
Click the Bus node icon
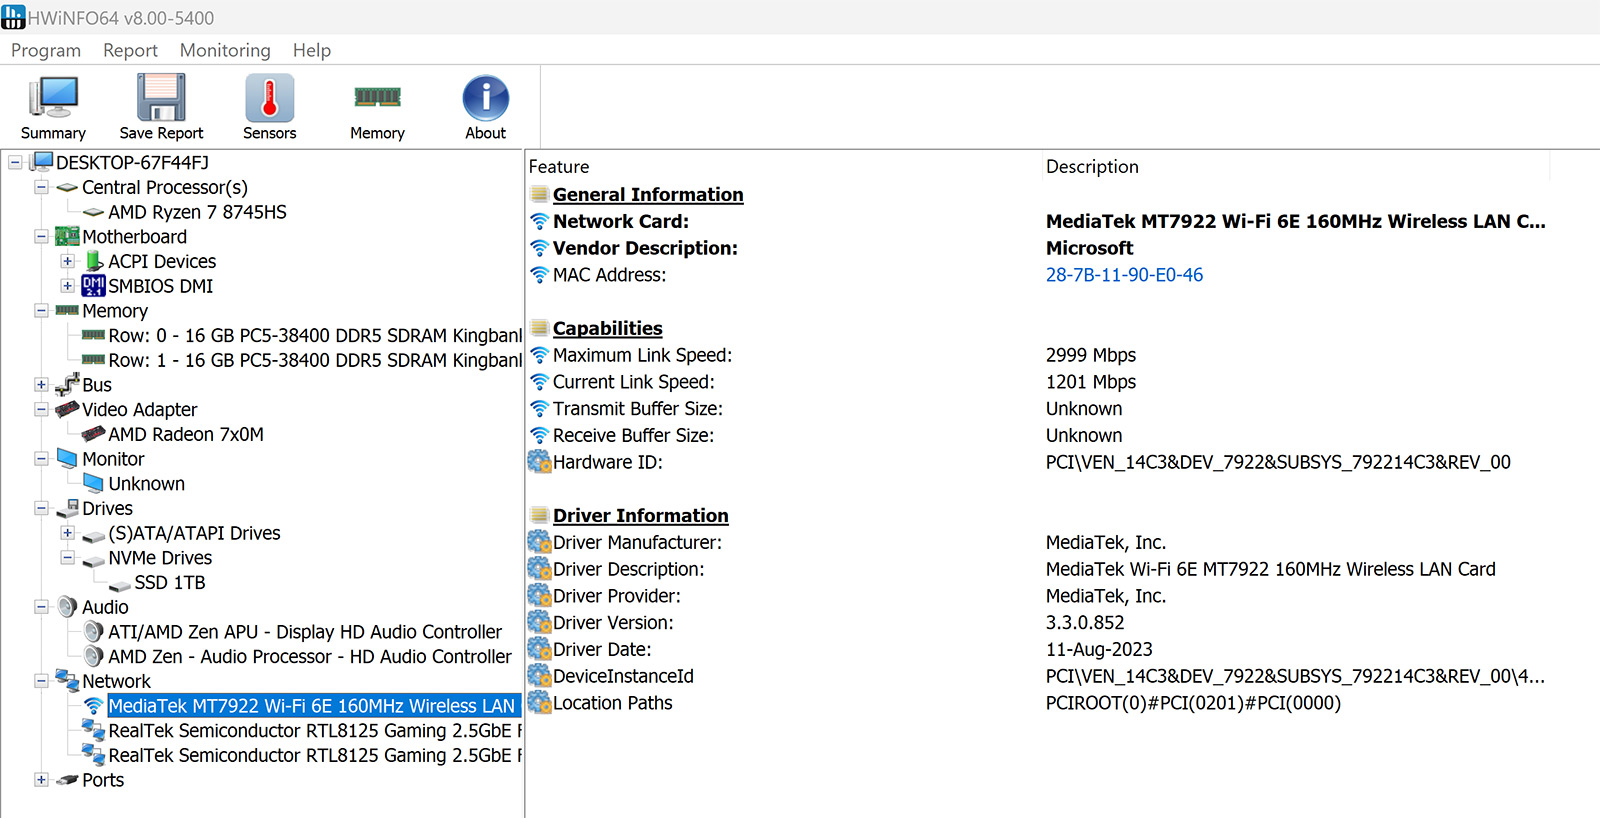tap(67, 384)
